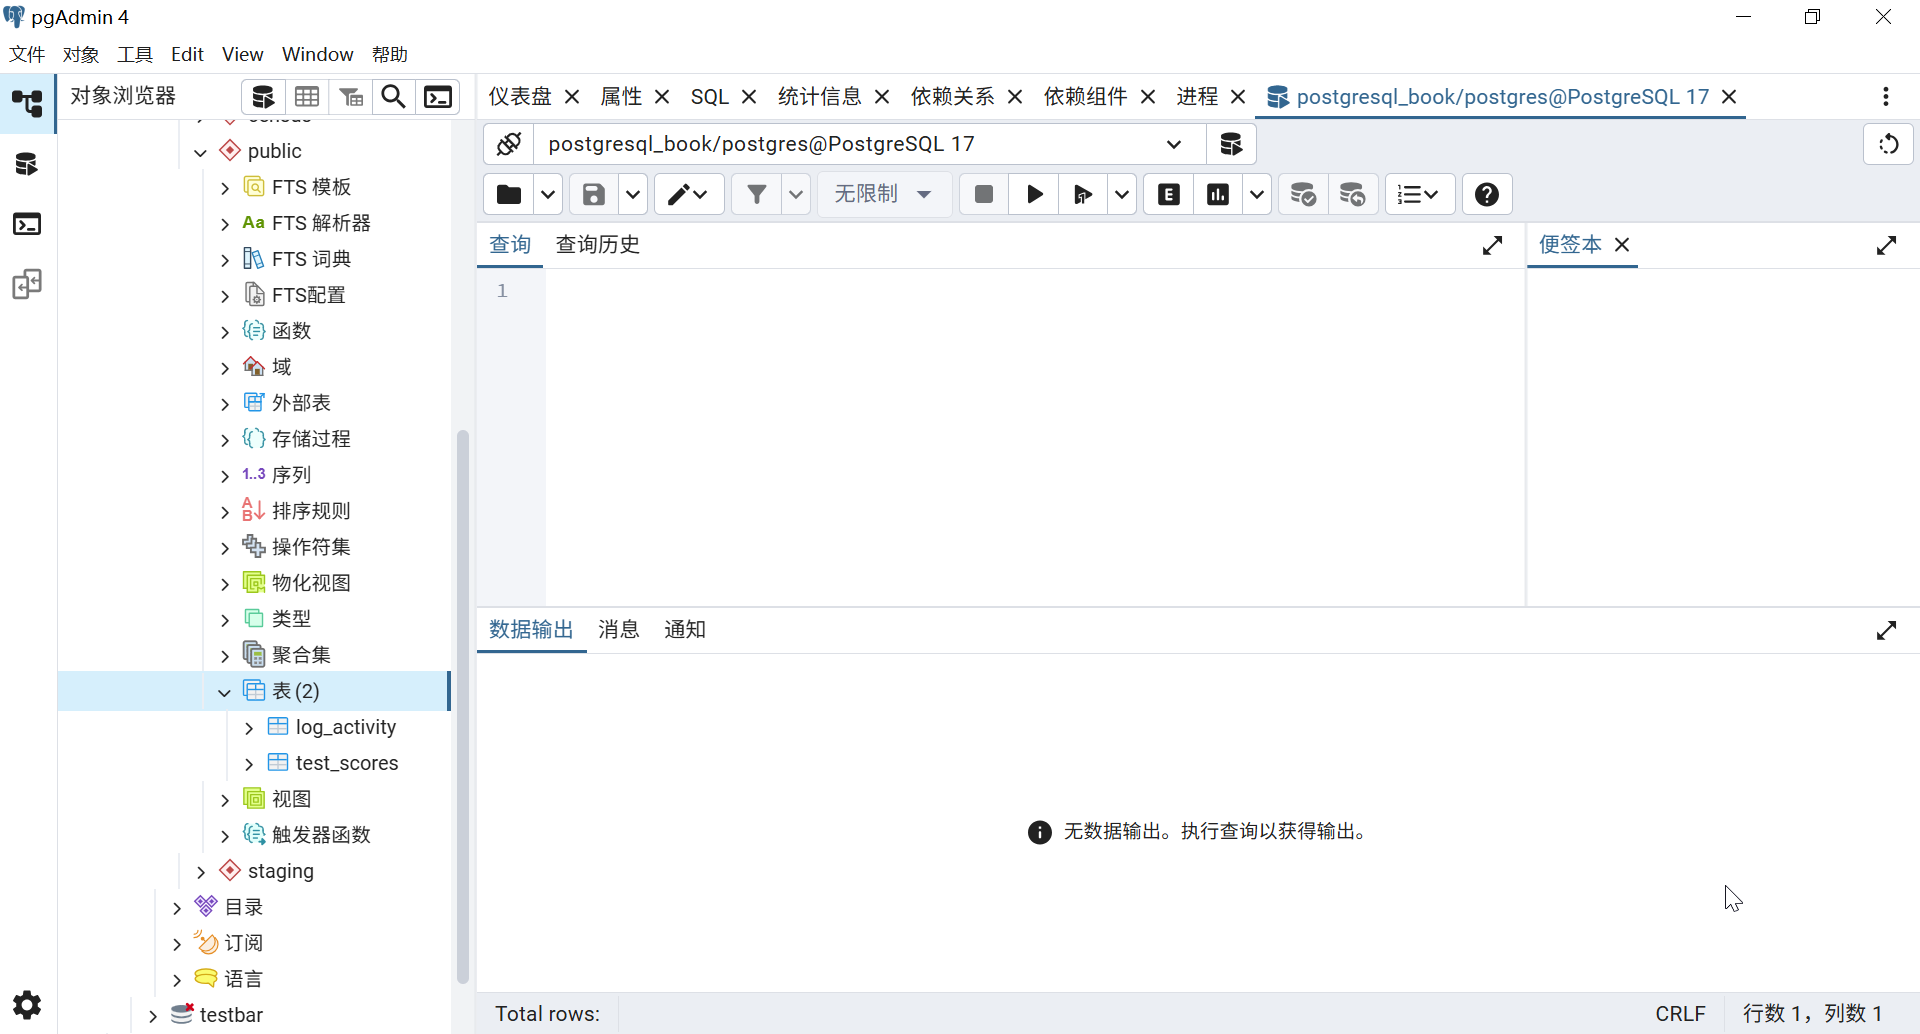Click the Stop query square button
This screenshot has height=1034, width=1920.
tap(983, 194)
